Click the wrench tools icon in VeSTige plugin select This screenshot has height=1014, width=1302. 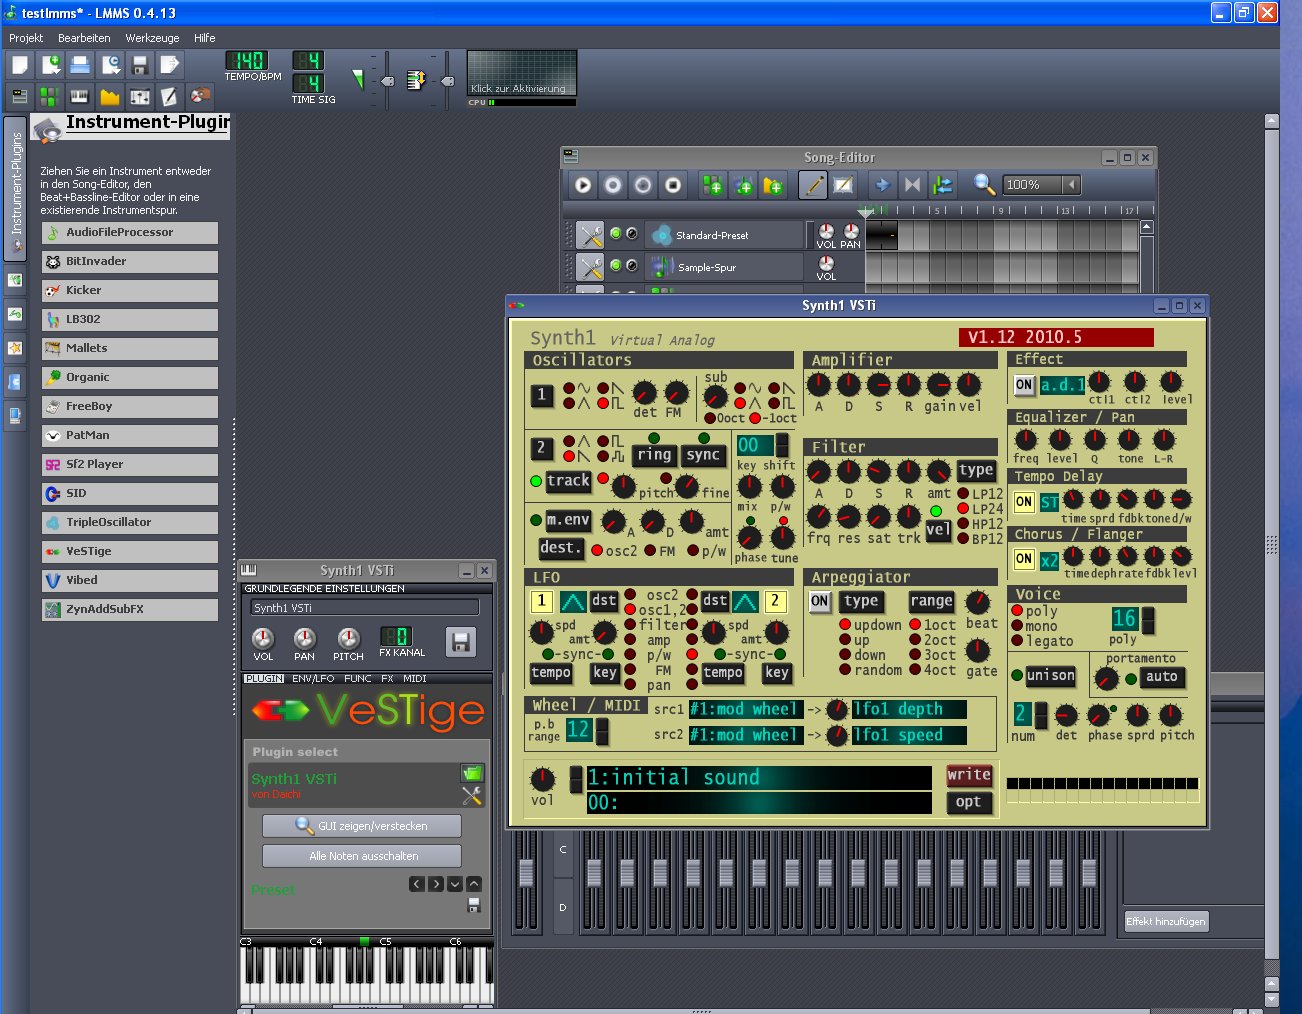point(472,796)
